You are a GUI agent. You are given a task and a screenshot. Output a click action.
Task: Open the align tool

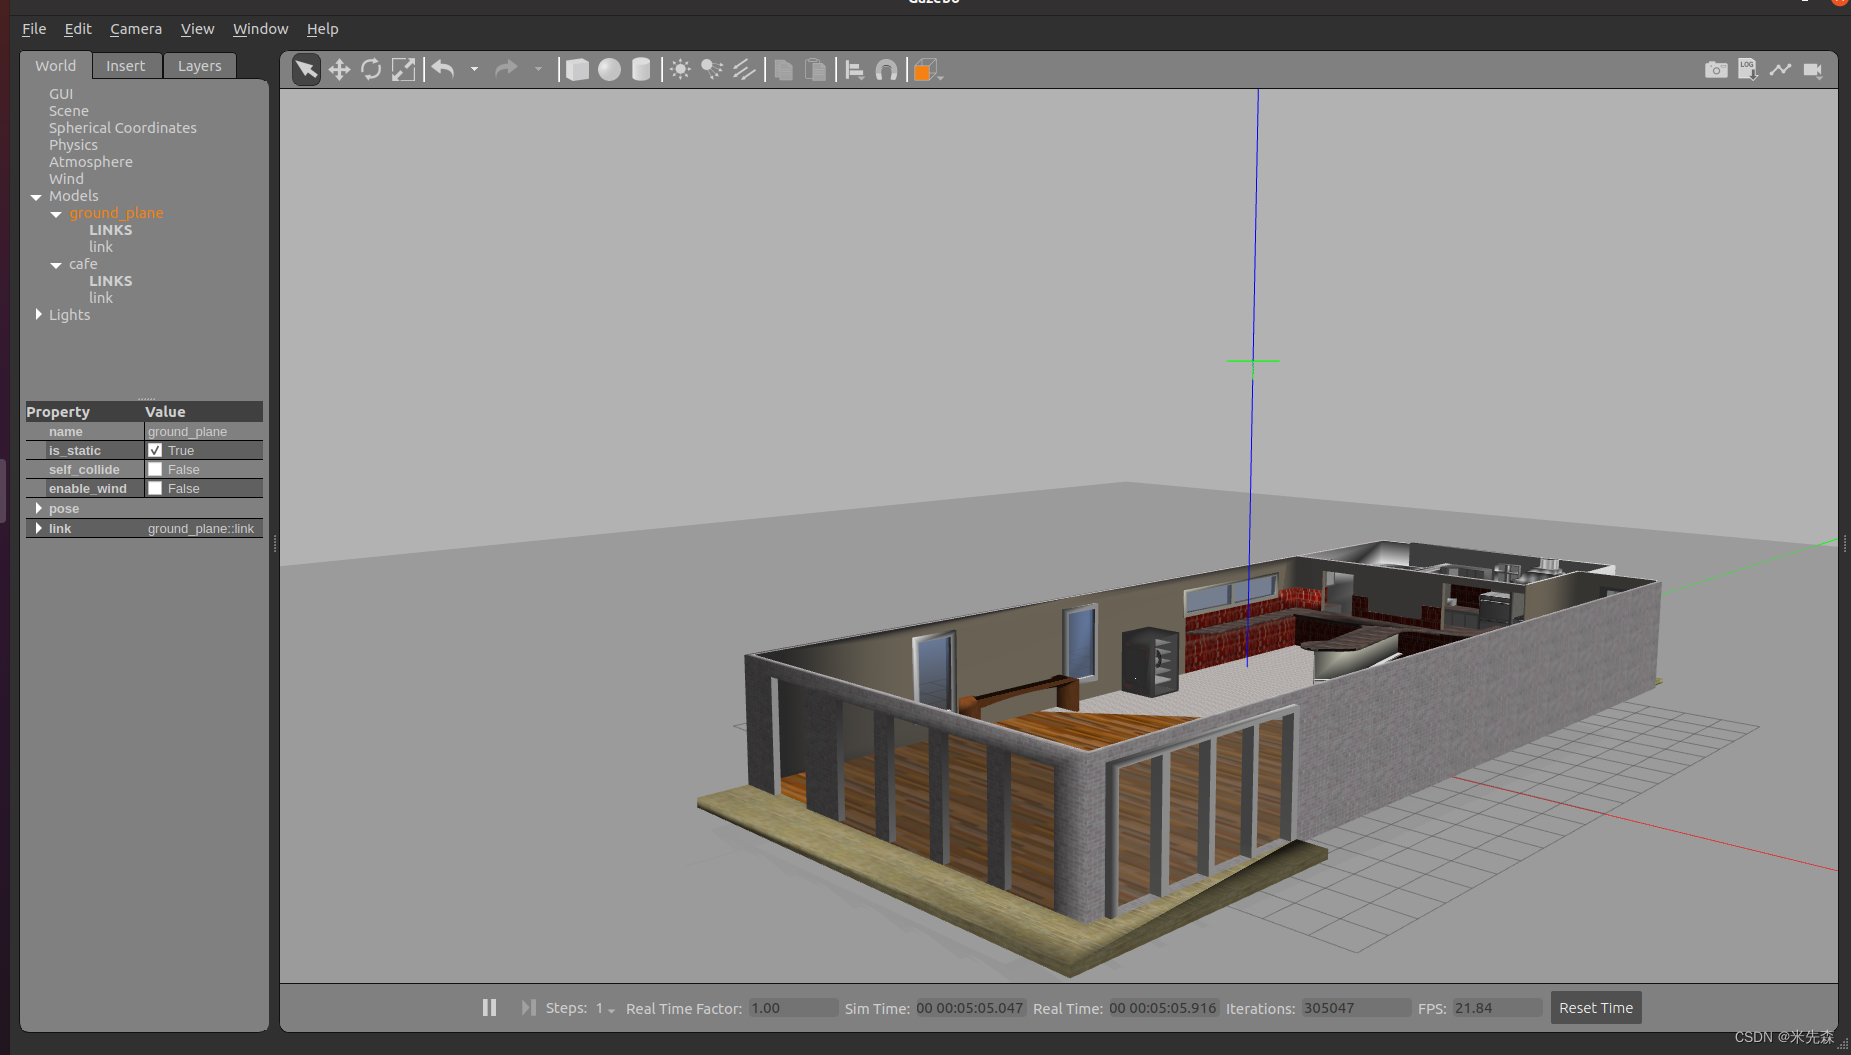pyautogui.click(x=854, y=69)
